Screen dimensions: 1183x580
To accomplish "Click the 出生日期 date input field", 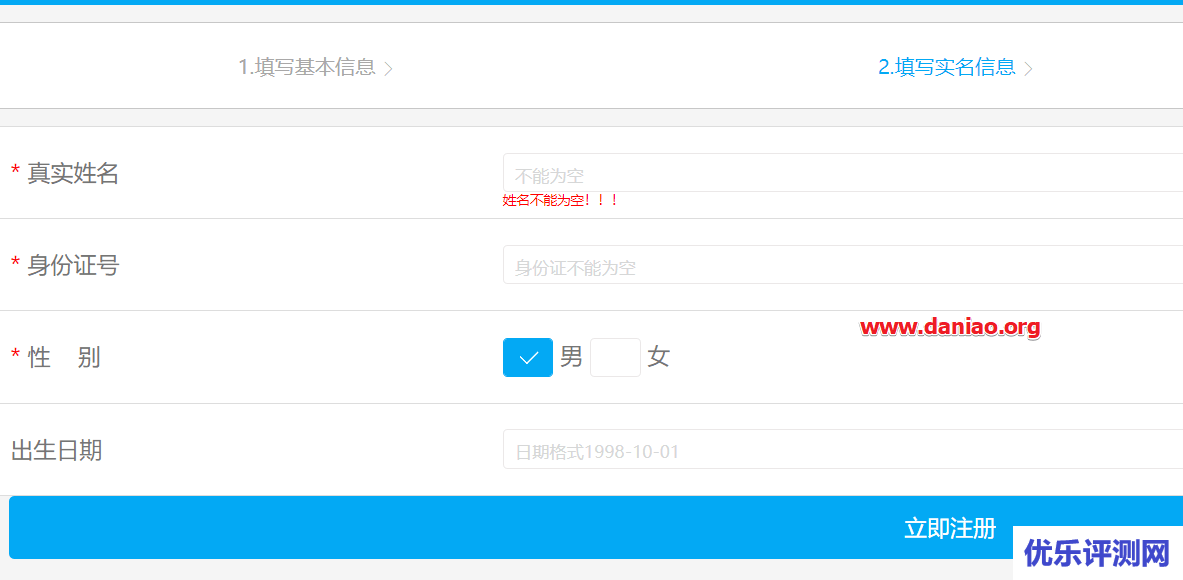I will pyautogui.click(x=843, y=450).
